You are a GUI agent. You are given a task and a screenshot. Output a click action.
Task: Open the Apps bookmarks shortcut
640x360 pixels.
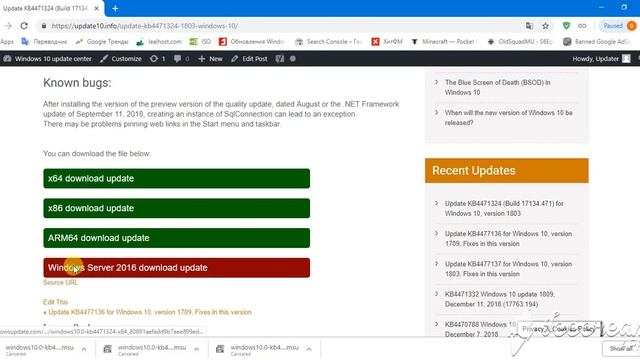click(7, 42)
